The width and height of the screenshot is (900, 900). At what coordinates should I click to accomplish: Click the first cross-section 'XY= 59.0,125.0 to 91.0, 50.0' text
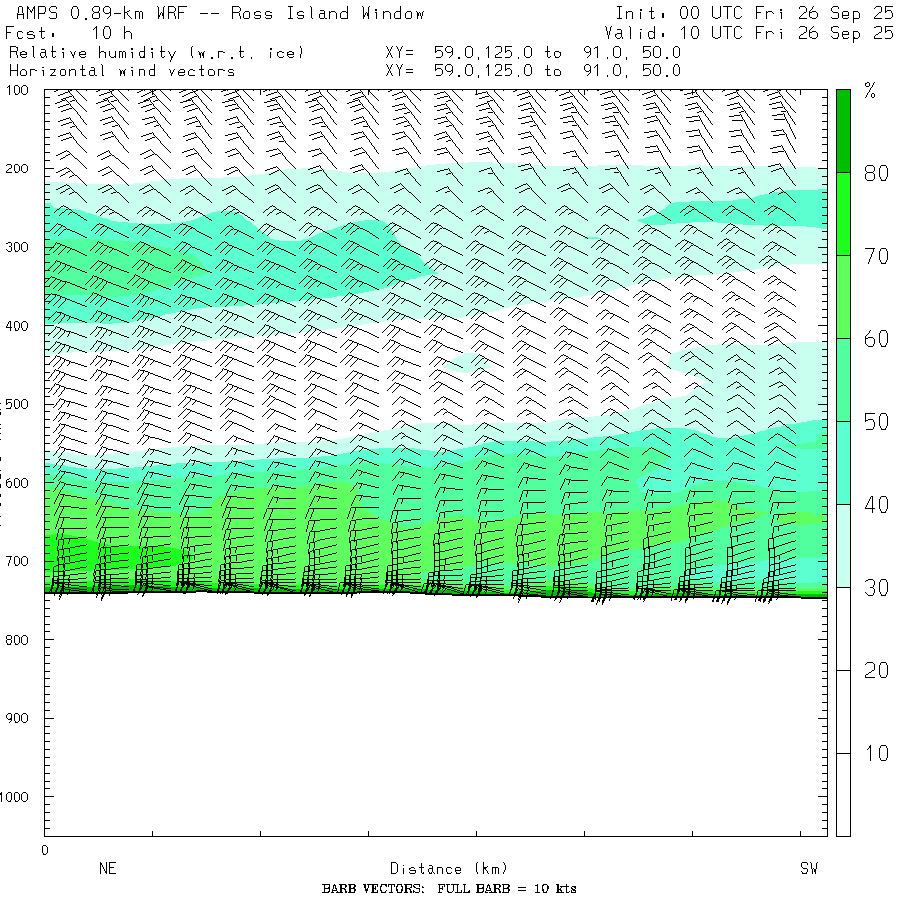coord(533,53)
